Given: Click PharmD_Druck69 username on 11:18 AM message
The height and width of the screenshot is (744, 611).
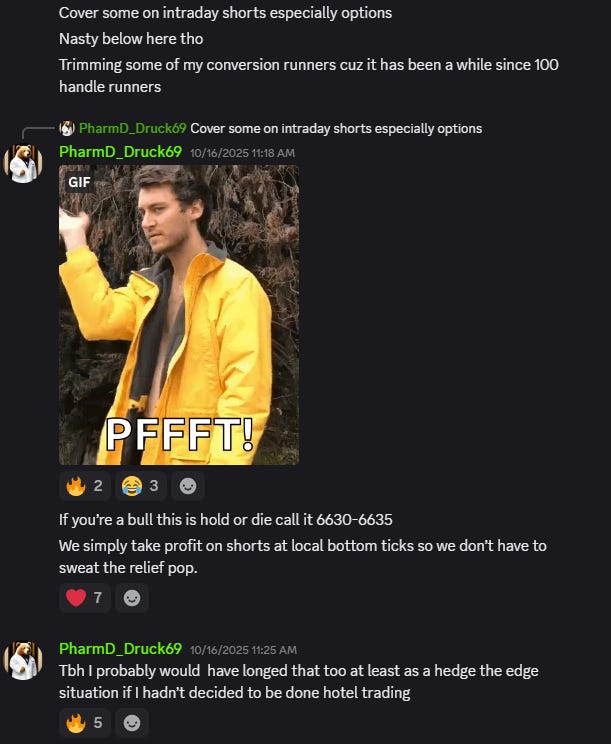Looking at the screenshot, I should tap(120, 152).
